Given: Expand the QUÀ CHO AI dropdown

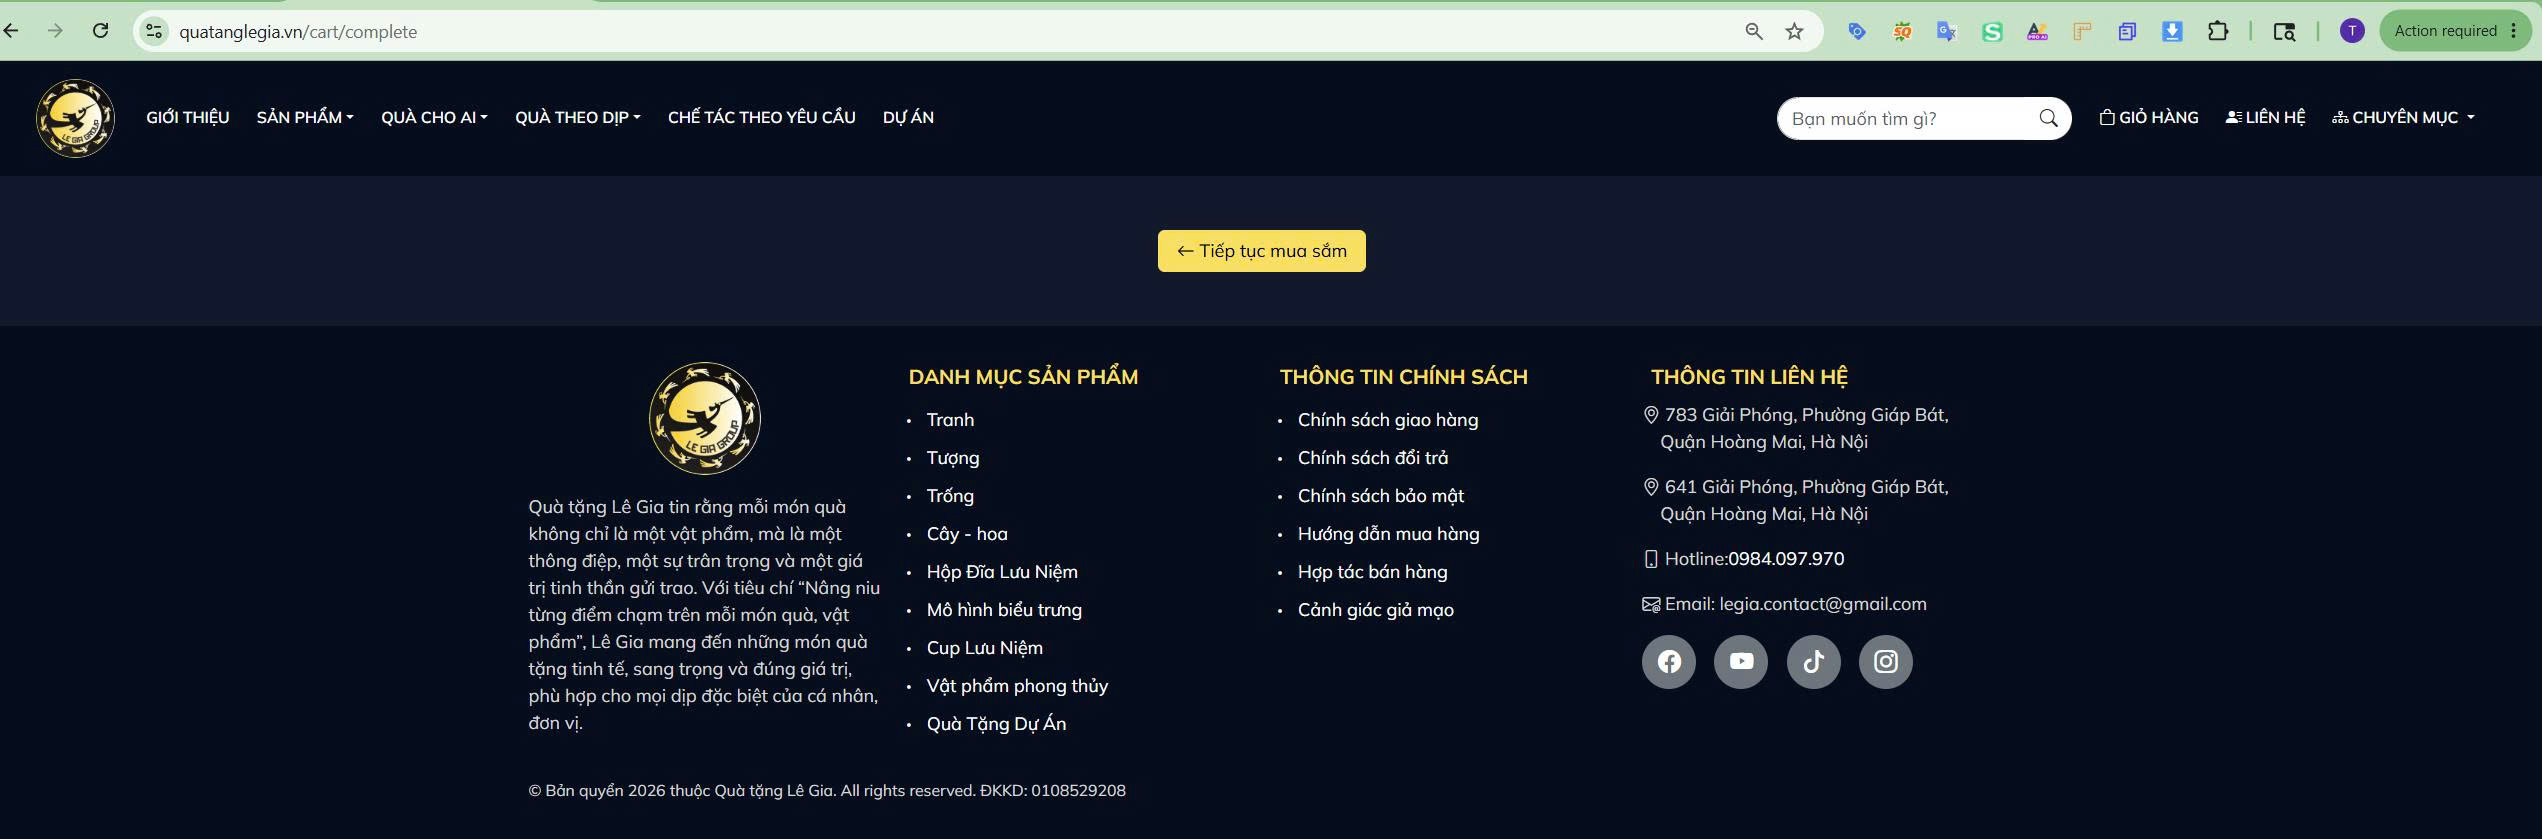Looking at the screenshot, I should tap(434, 117).
